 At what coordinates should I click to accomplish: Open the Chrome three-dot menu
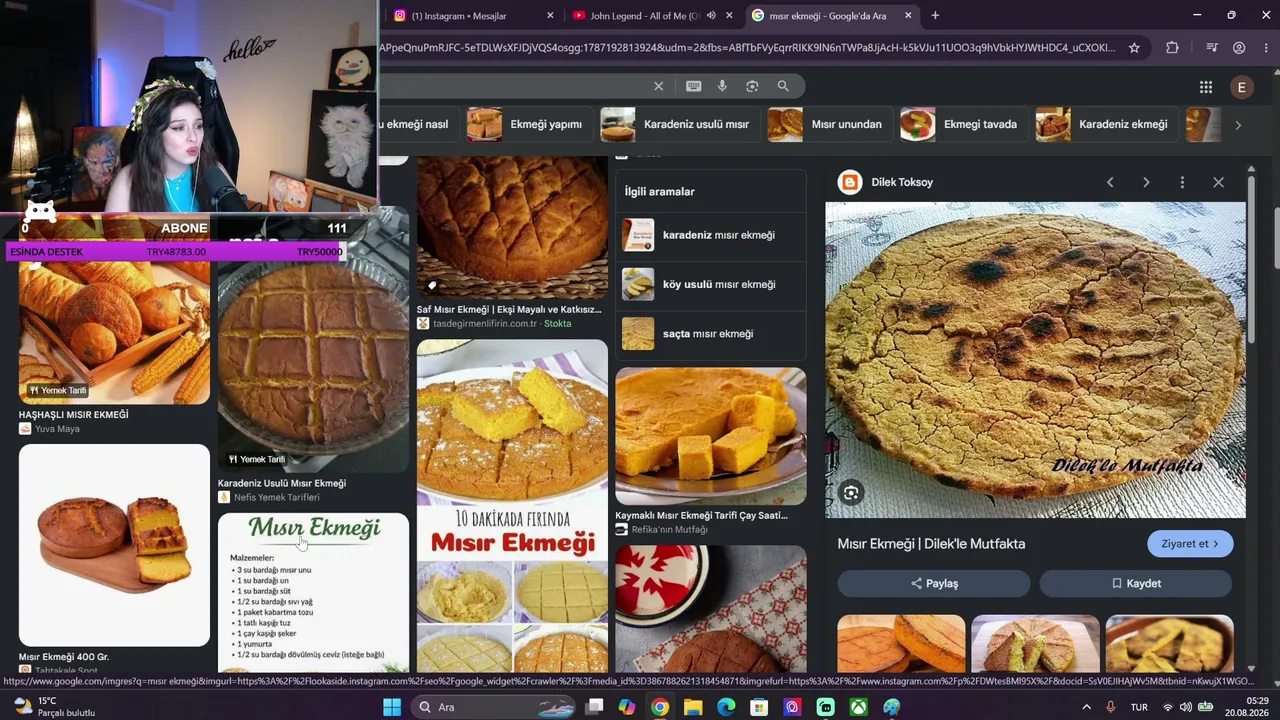click(x=1265, y=47)
